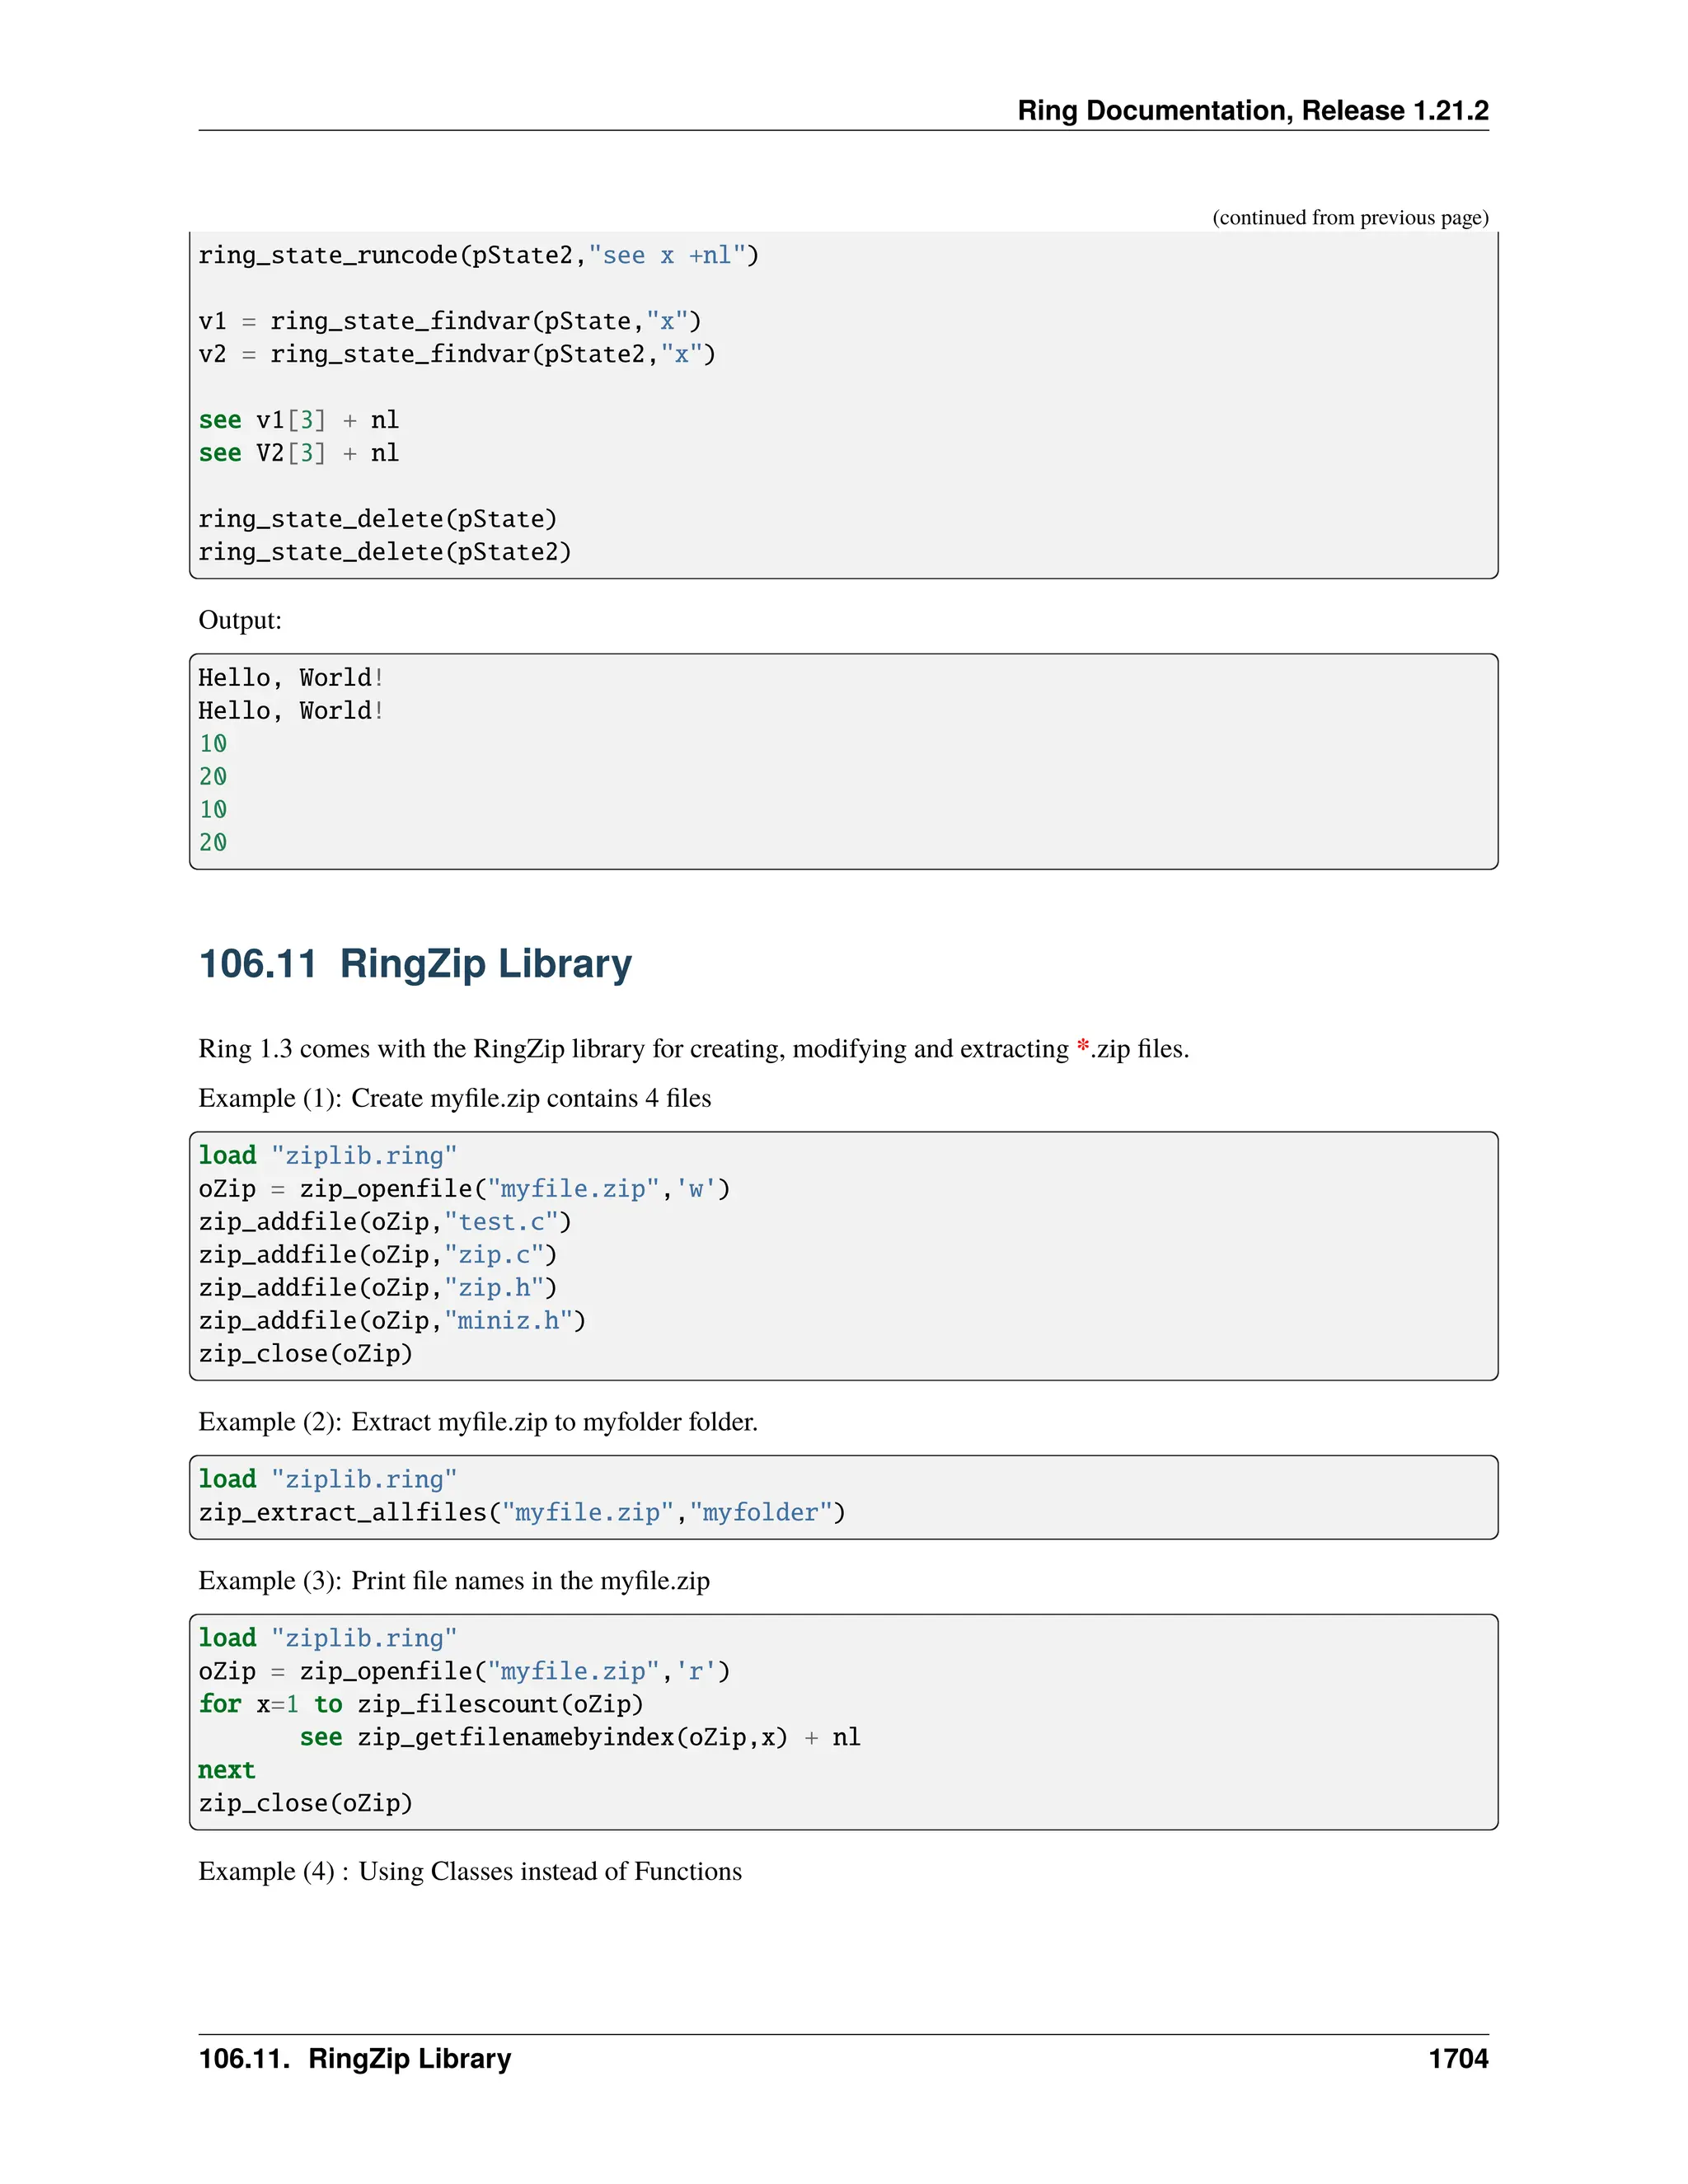Viewport: 1688px width, 2184px height.
Task: Click the 'continued from previous page' note
Action: tap(1350, 217)
